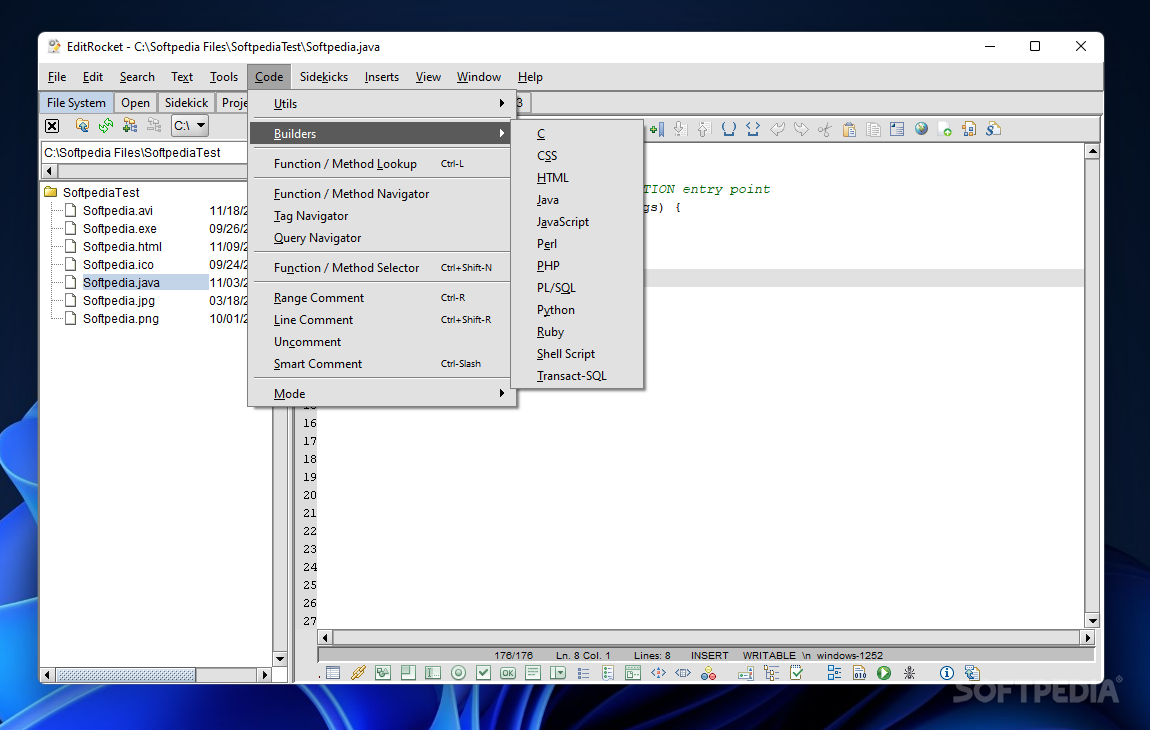The image size is (1150, 730).
Task: Click the table icon in bottom toolbar
Action: click(333, 673)
